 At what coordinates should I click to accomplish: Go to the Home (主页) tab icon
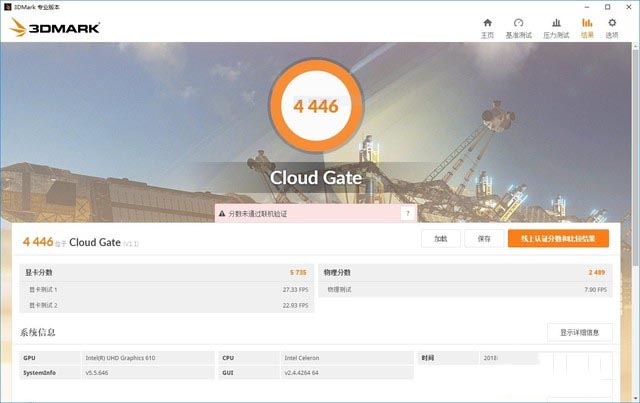487,23
